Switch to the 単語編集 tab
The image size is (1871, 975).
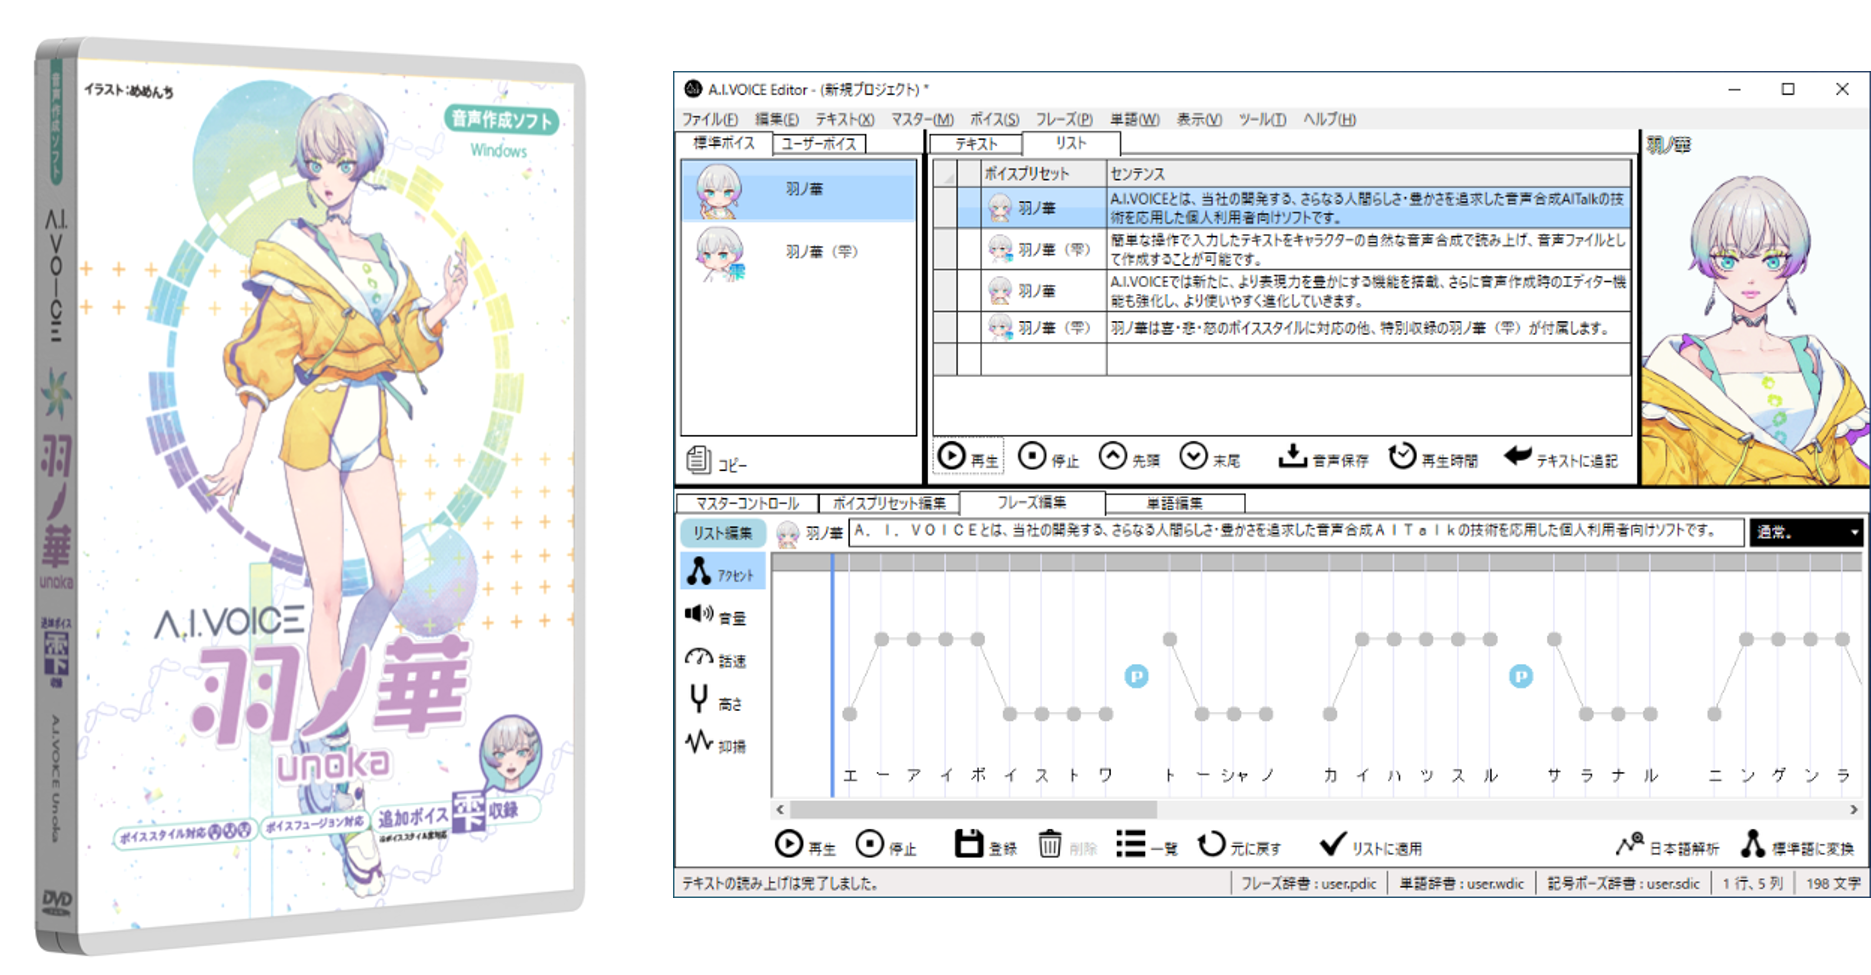[1175, 503]
